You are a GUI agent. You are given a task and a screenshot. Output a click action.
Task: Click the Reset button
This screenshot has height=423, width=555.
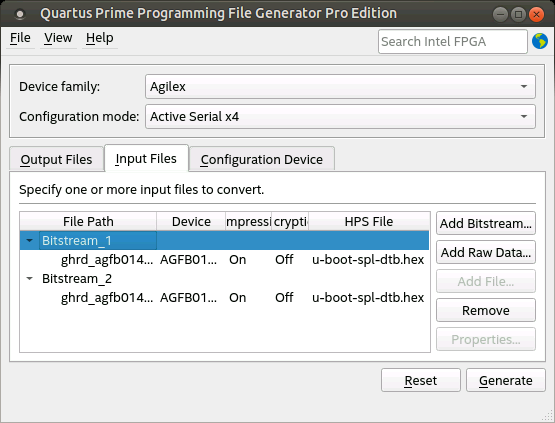click(x=420, y=381)
